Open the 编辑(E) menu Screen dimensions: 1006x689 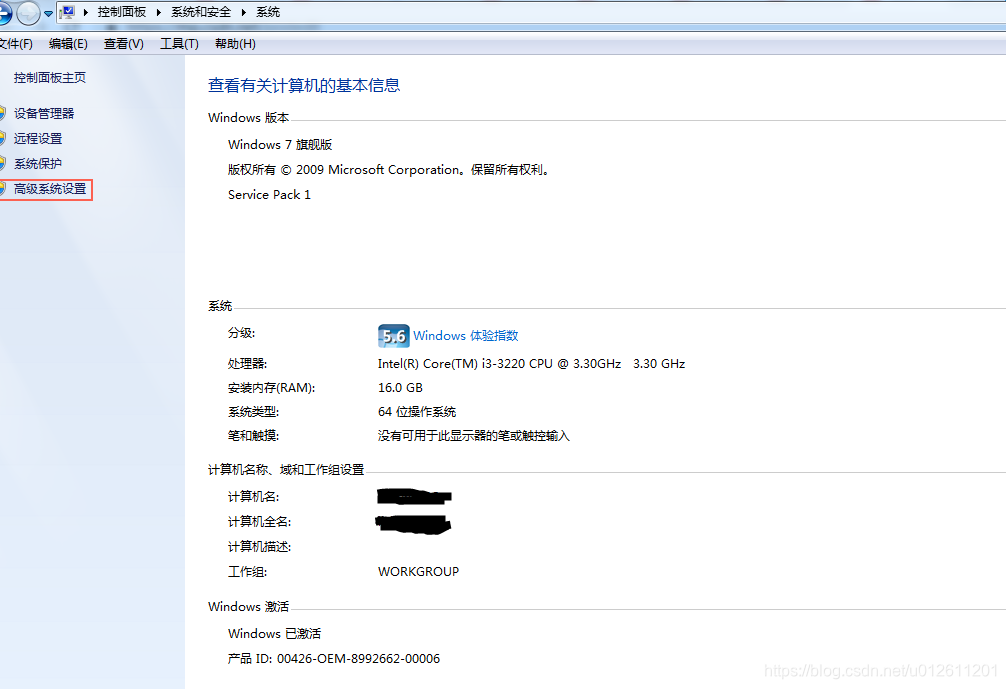click(68, 44)
